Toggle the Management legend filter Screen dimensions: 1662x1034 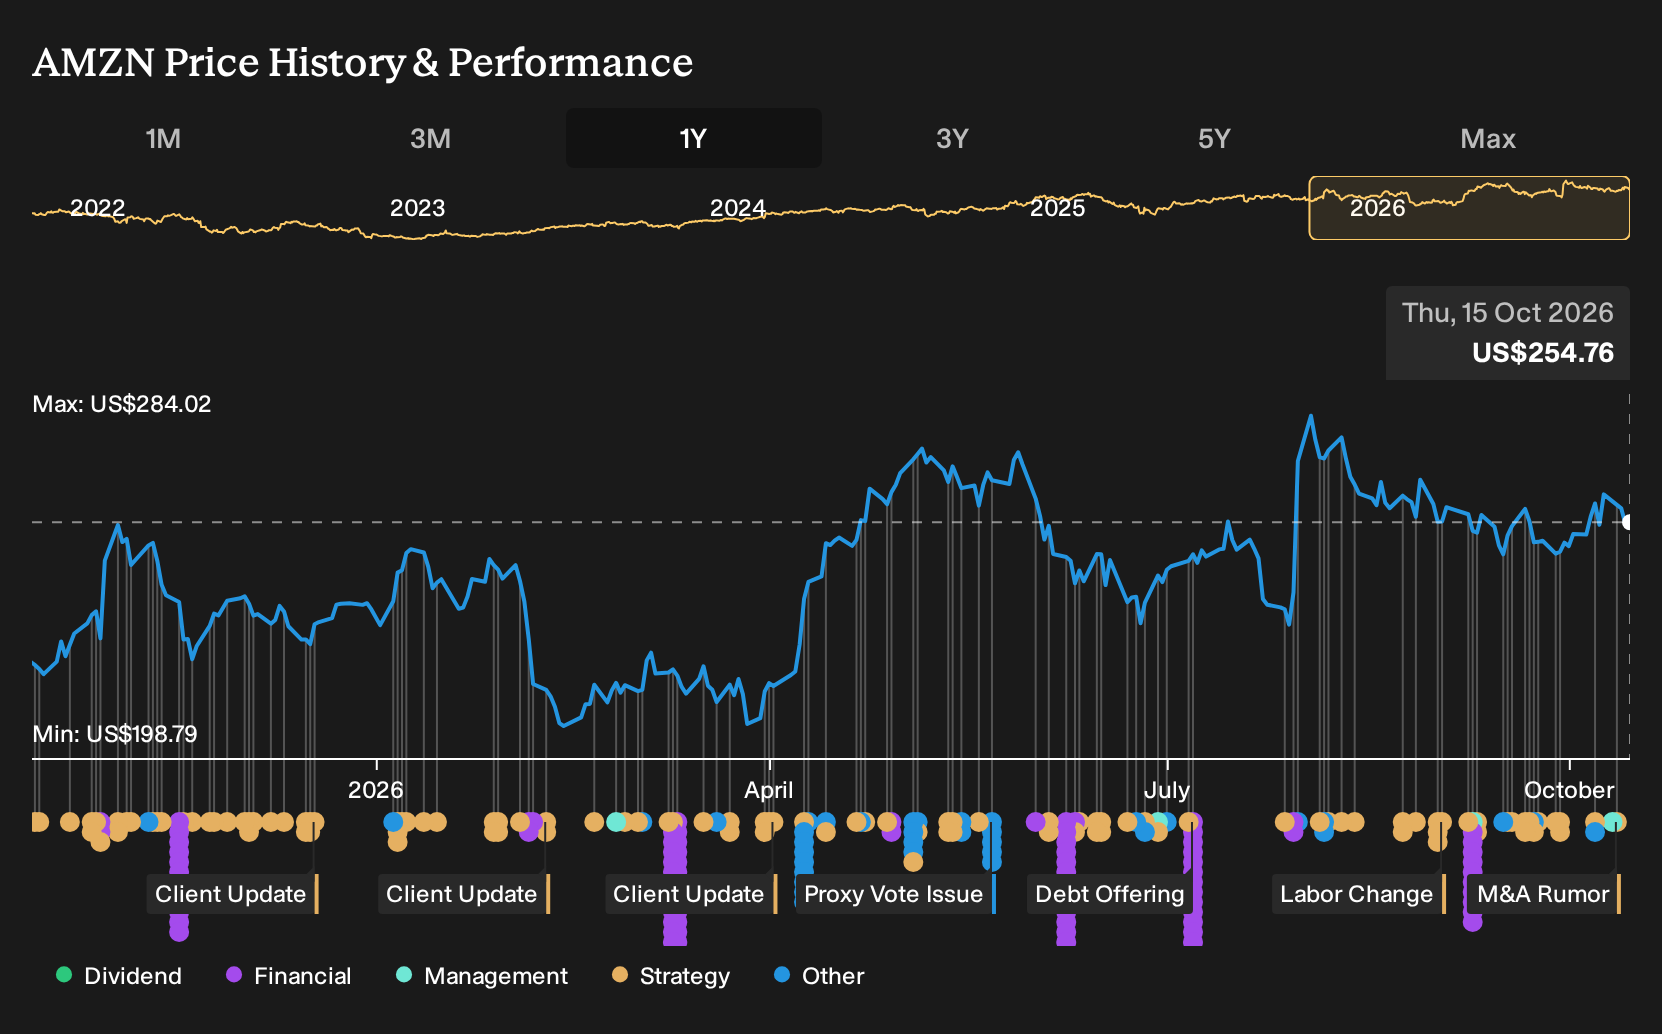[x=482, y=976]
